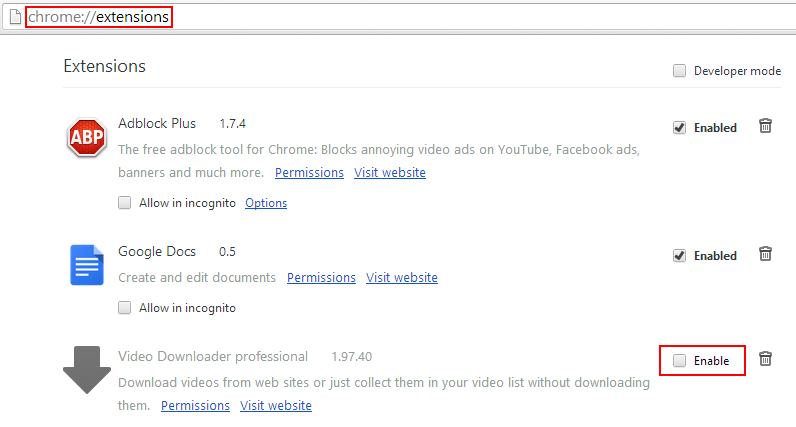This screenshot has width=796, height=427.
Task: Click the Adblock Plus ABP icon
Action: click(x=87, y=137)
